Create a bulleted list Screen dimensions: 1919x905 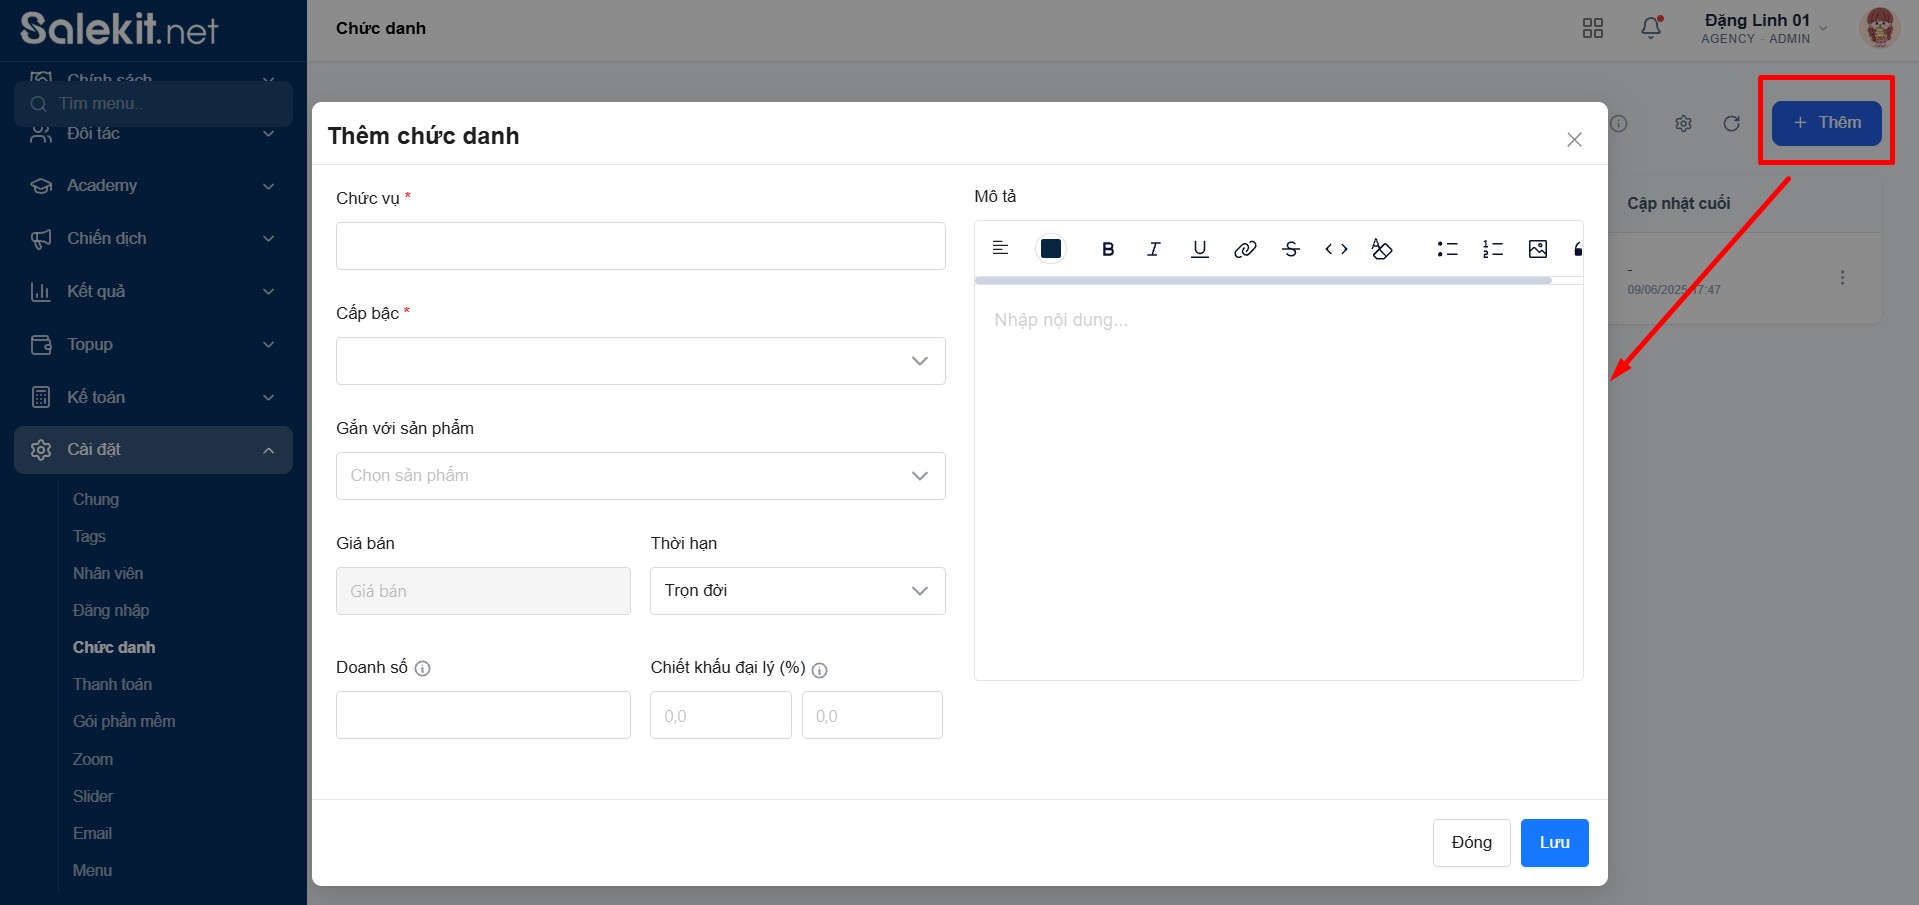(1447, 249)
